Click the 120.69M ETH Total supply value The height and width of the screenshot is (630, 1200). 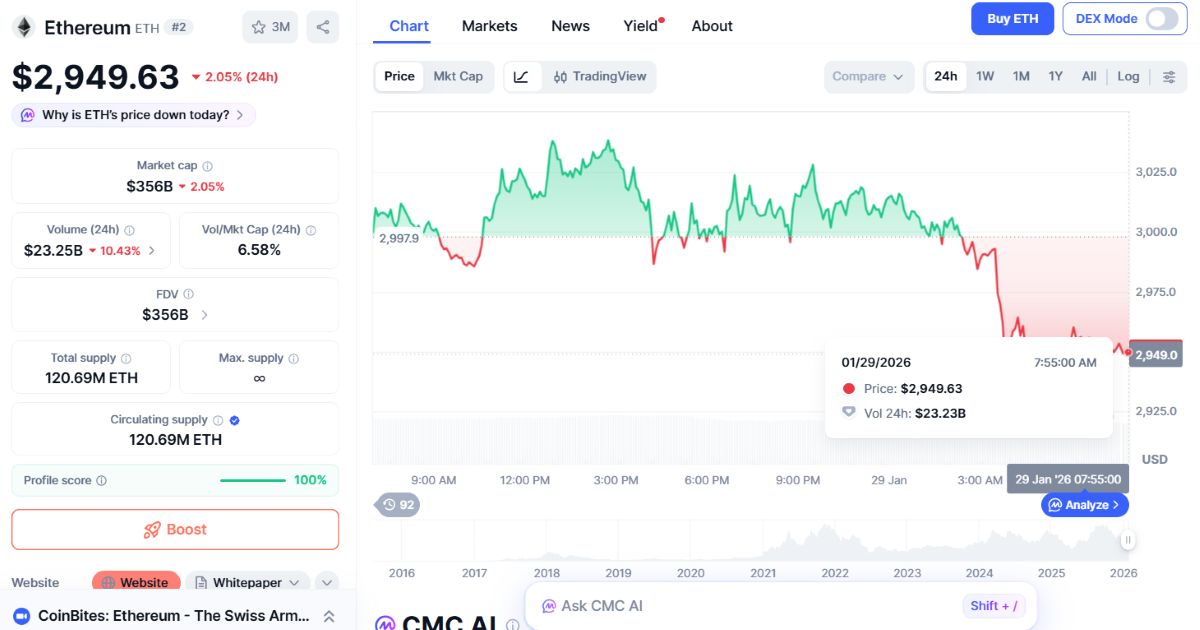point(92,378)
